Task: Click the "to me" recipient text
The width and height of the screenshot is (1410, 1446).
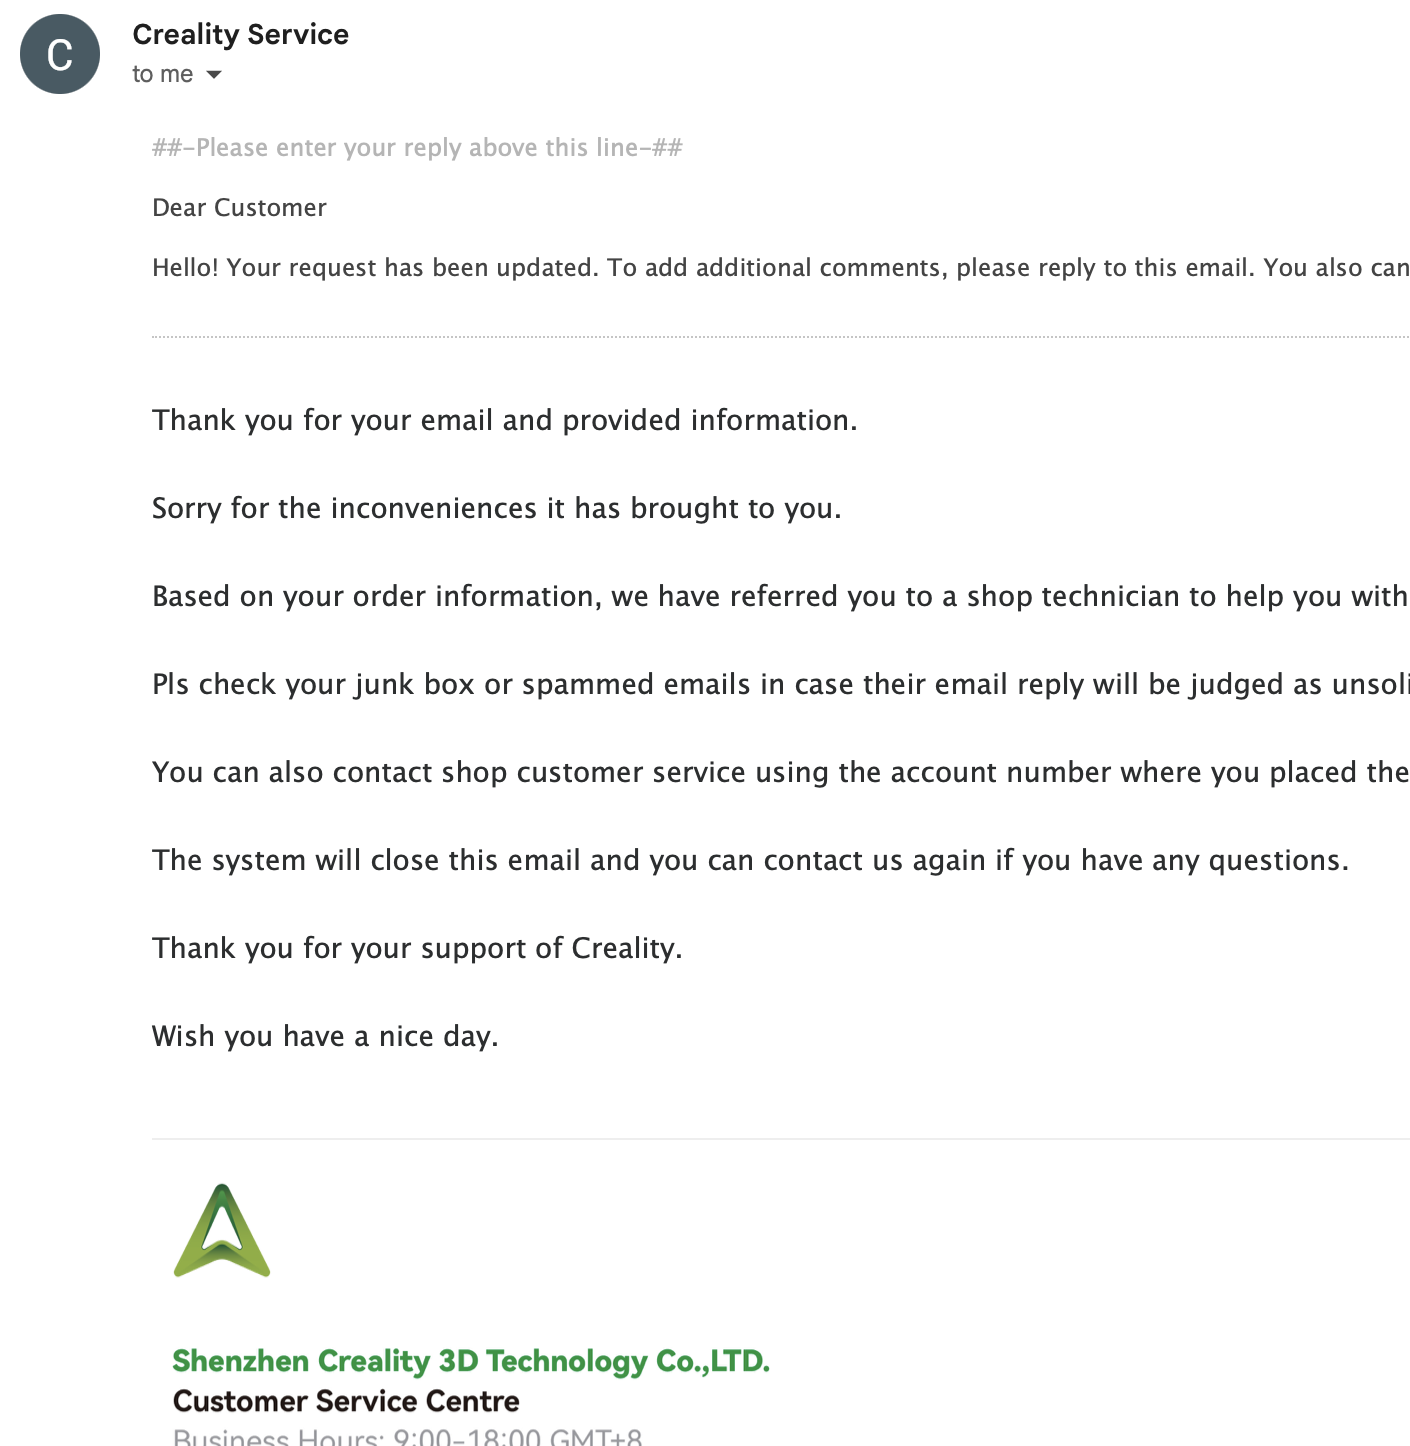Action: tap(162, 74)
